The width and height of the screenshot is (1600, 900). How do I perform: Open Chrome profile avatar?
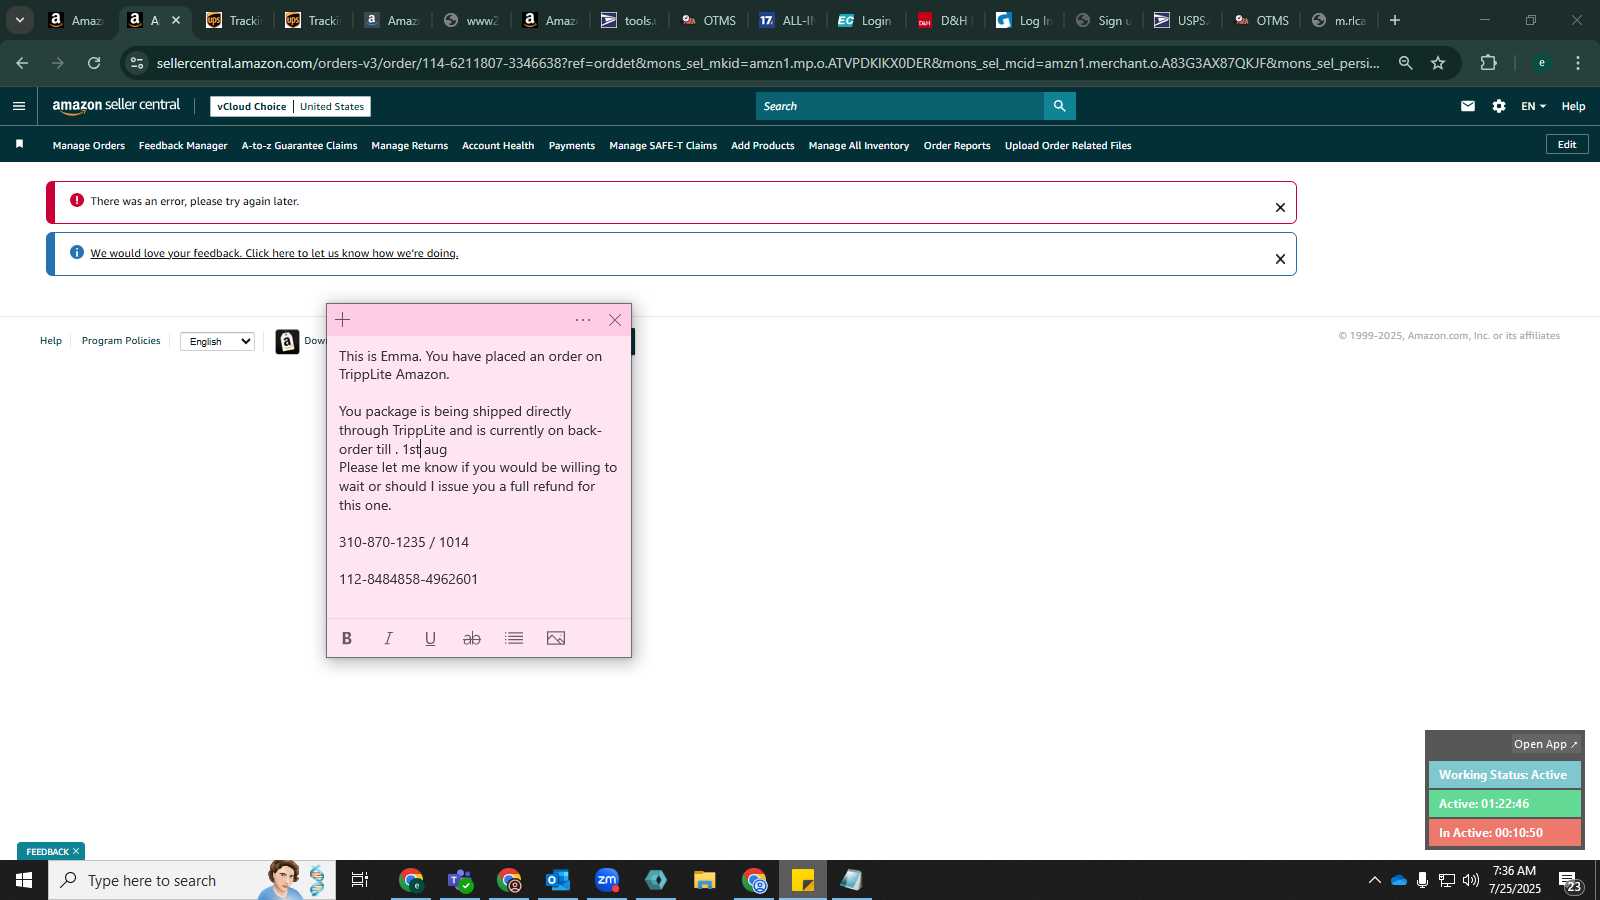pos(1542,63)
